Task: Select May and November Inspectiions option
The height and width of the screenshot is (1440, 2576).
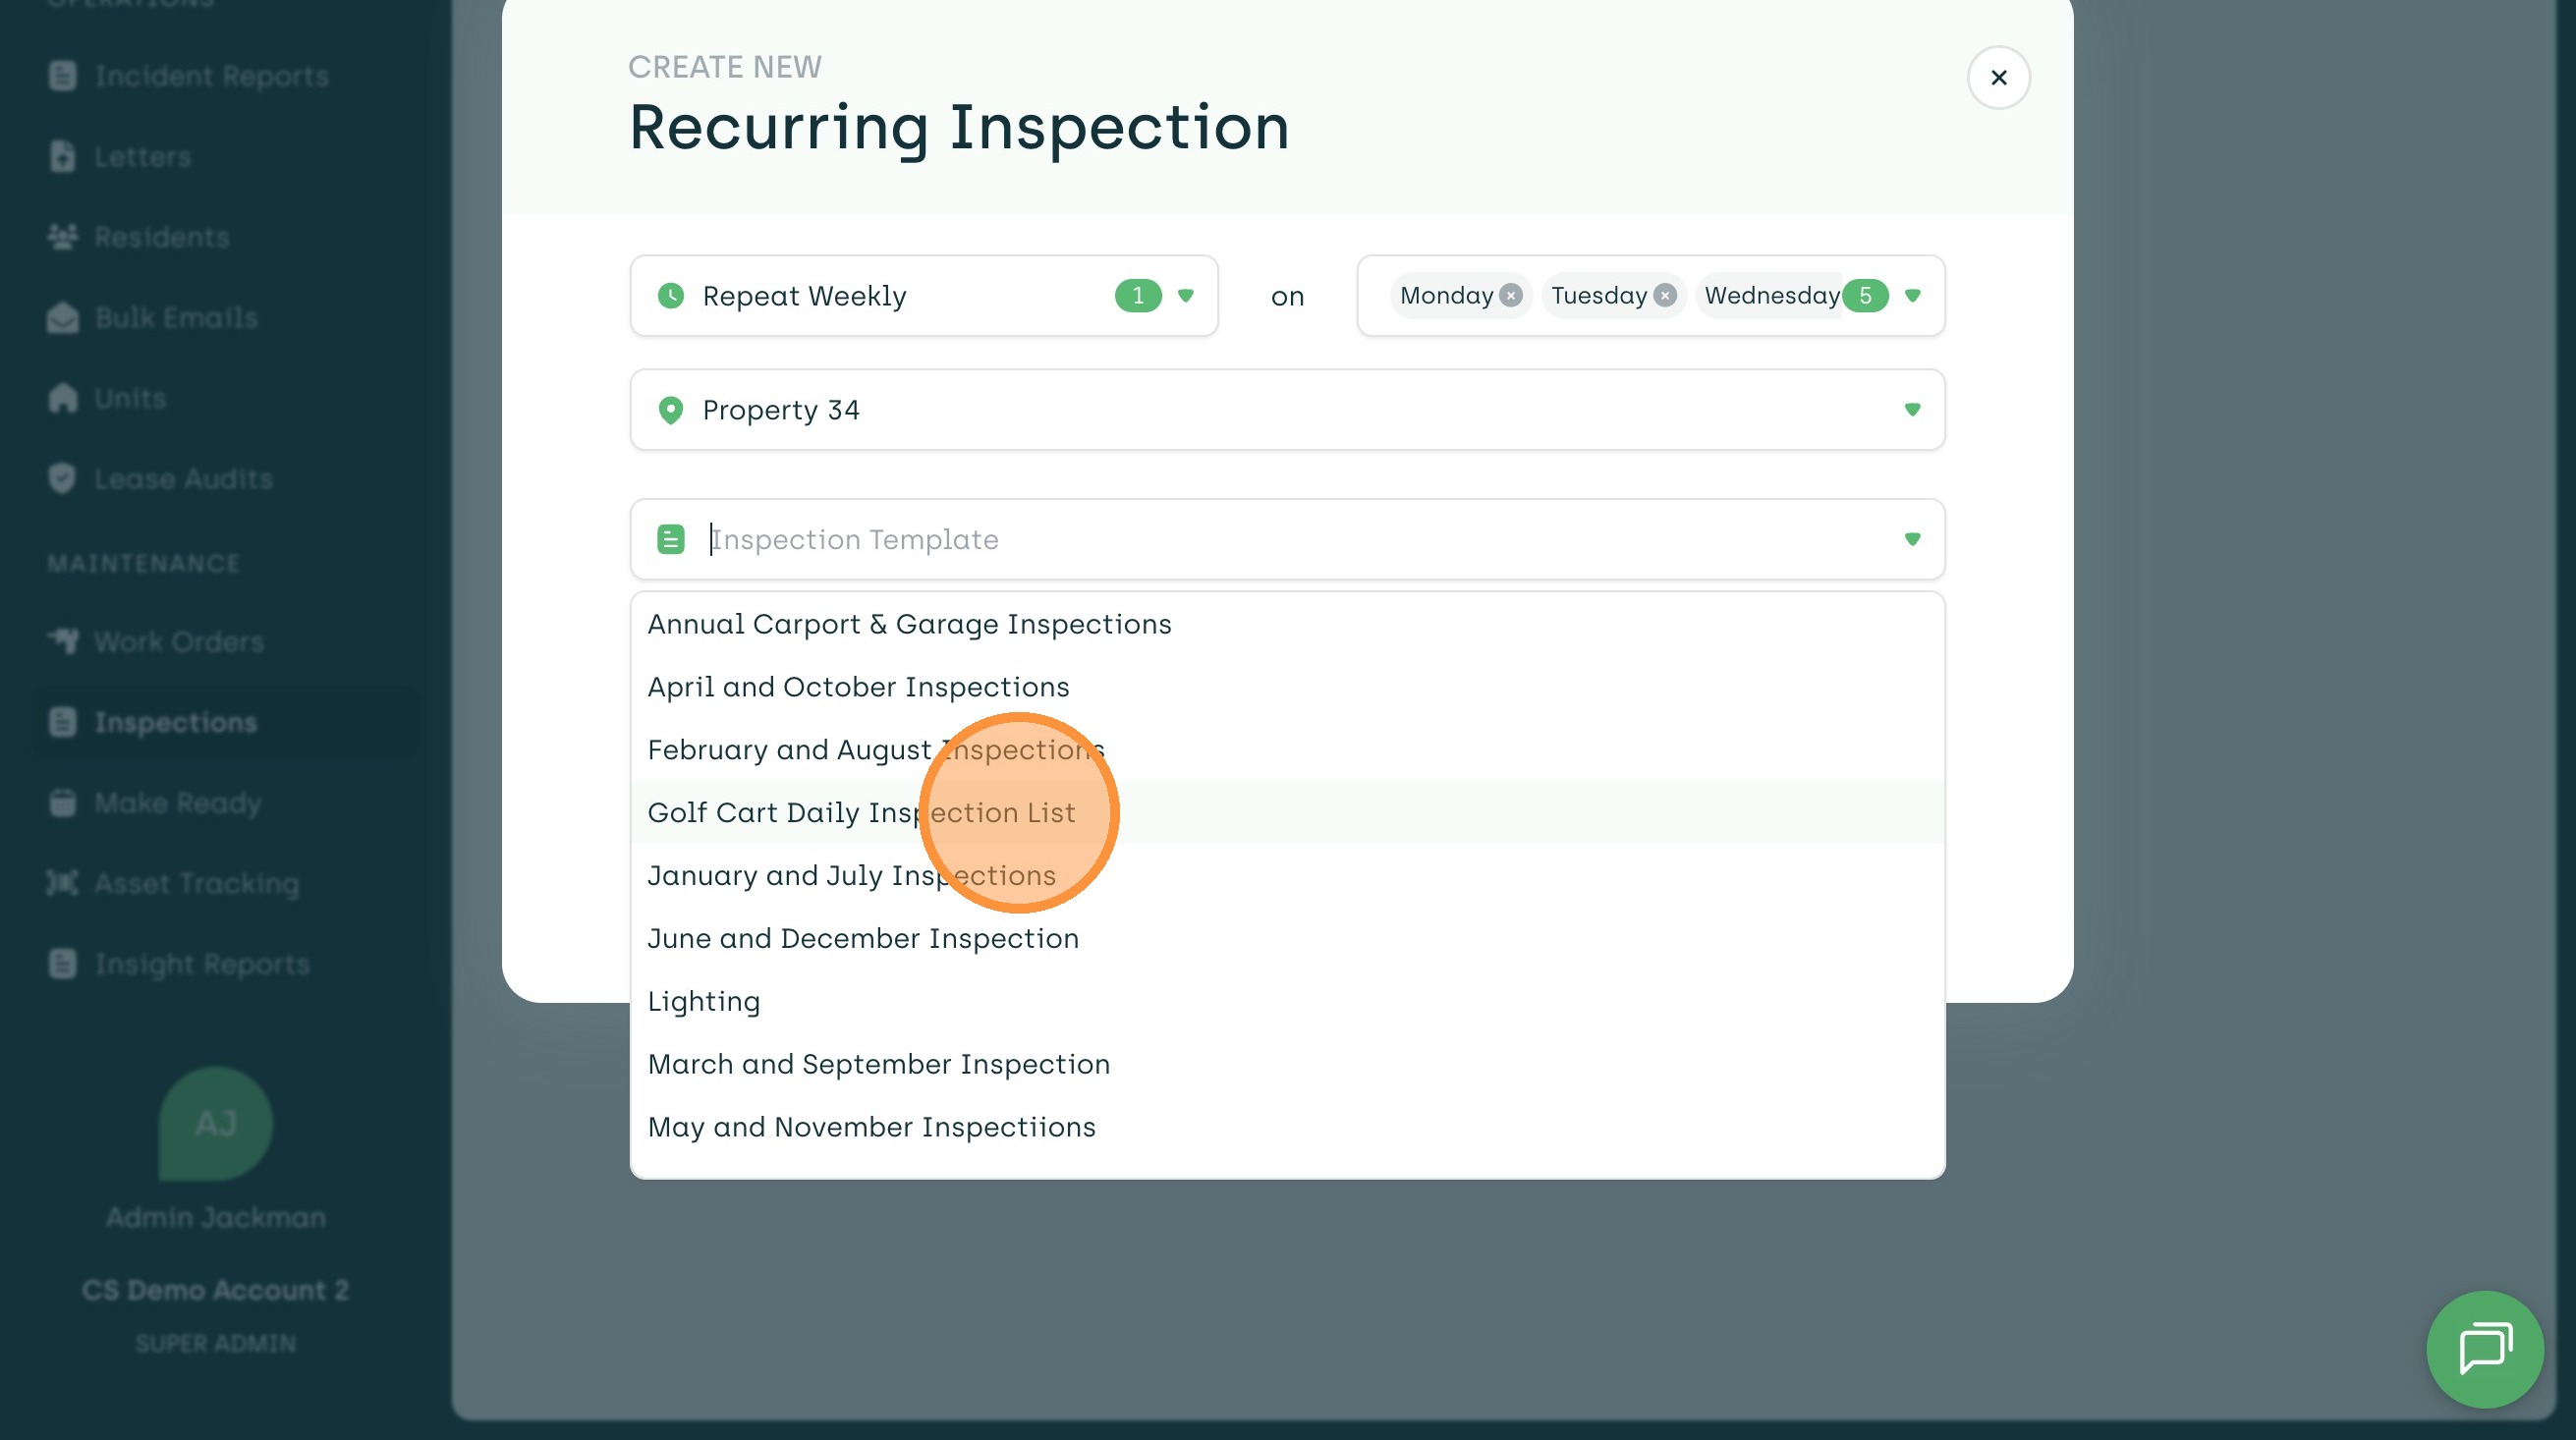Action: tap(871, 1127)
